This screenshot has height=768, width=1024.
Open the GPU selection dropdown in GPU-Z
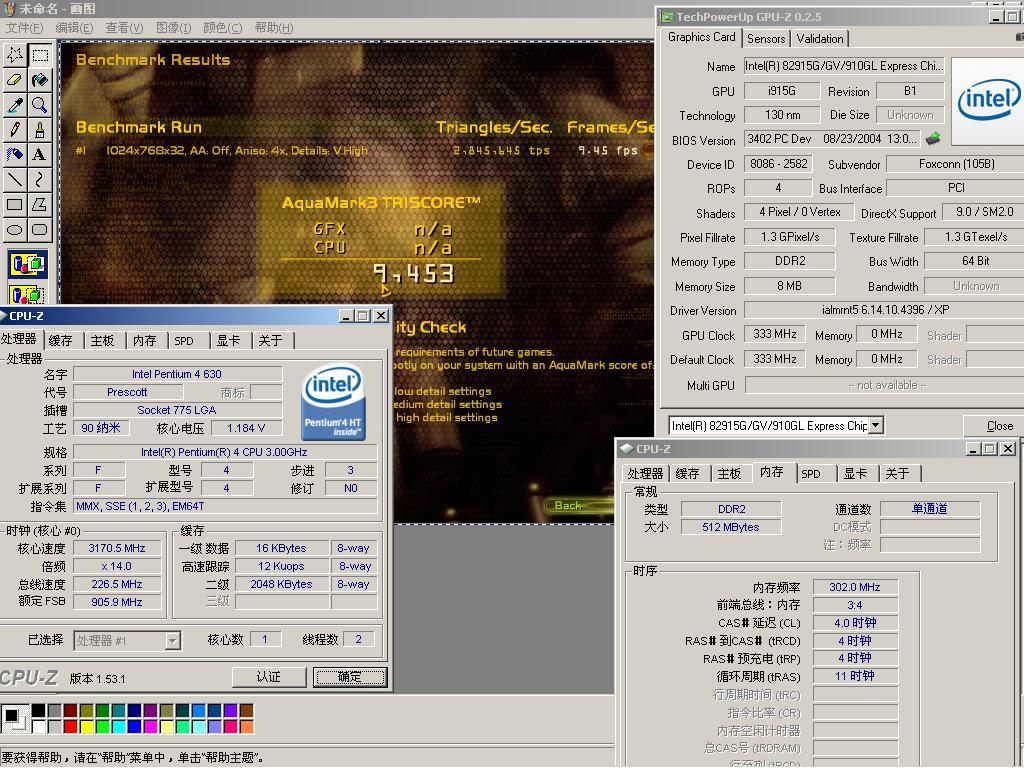coord(876,425)
